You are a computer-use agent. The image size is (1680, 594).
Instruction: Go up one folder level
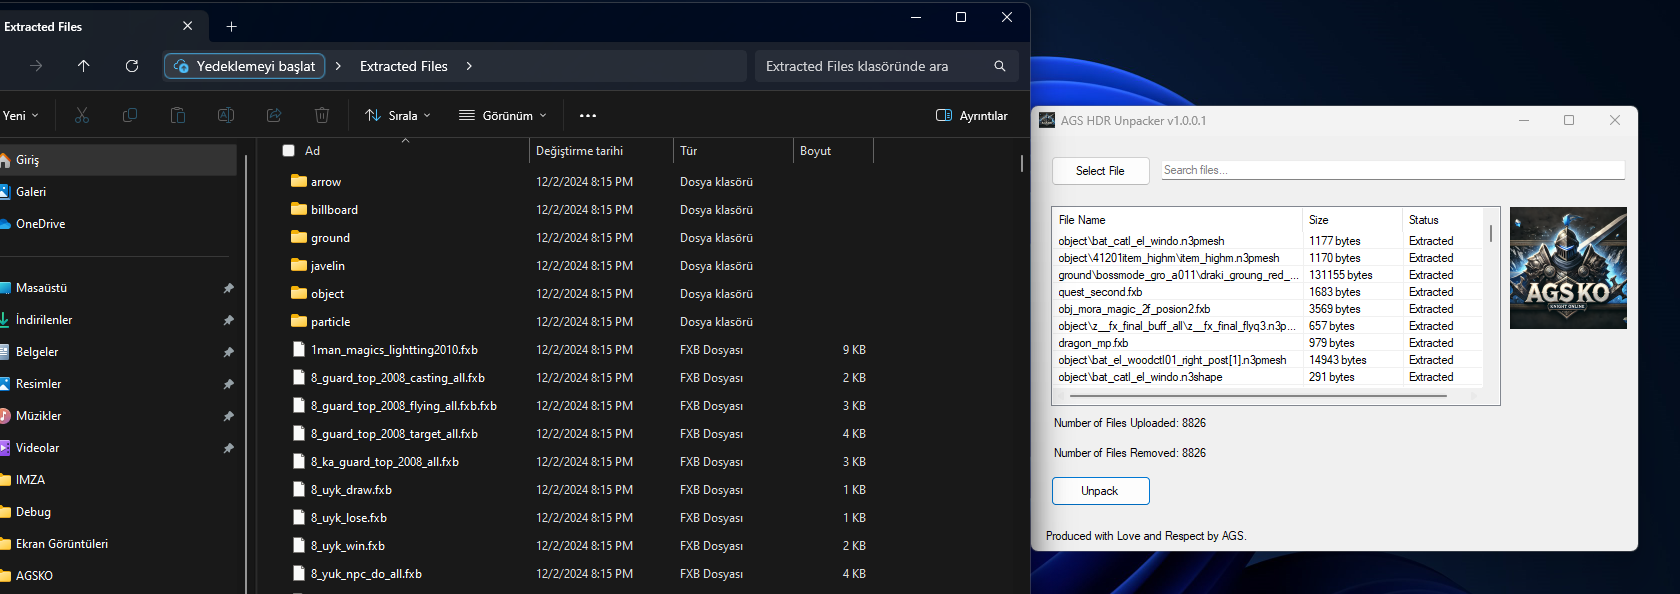(84, 66)
